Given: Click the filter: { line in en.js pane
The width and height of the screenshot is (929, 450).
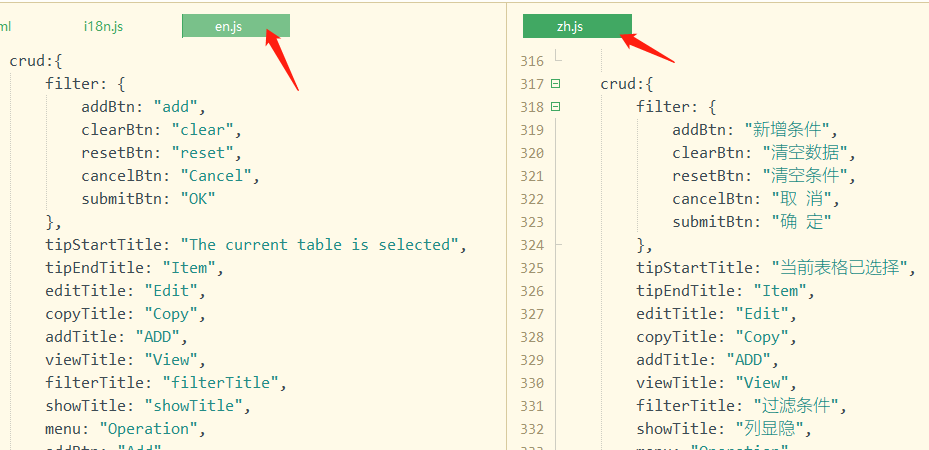Looking at the screenshot, I should click(x=85, y=84).
